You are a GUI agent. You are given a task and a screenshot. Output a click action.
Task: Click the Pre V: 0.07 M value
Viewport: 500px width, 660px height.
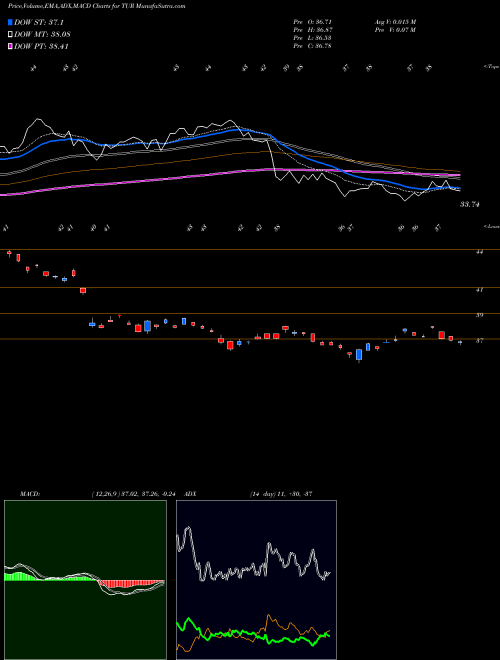396,30
